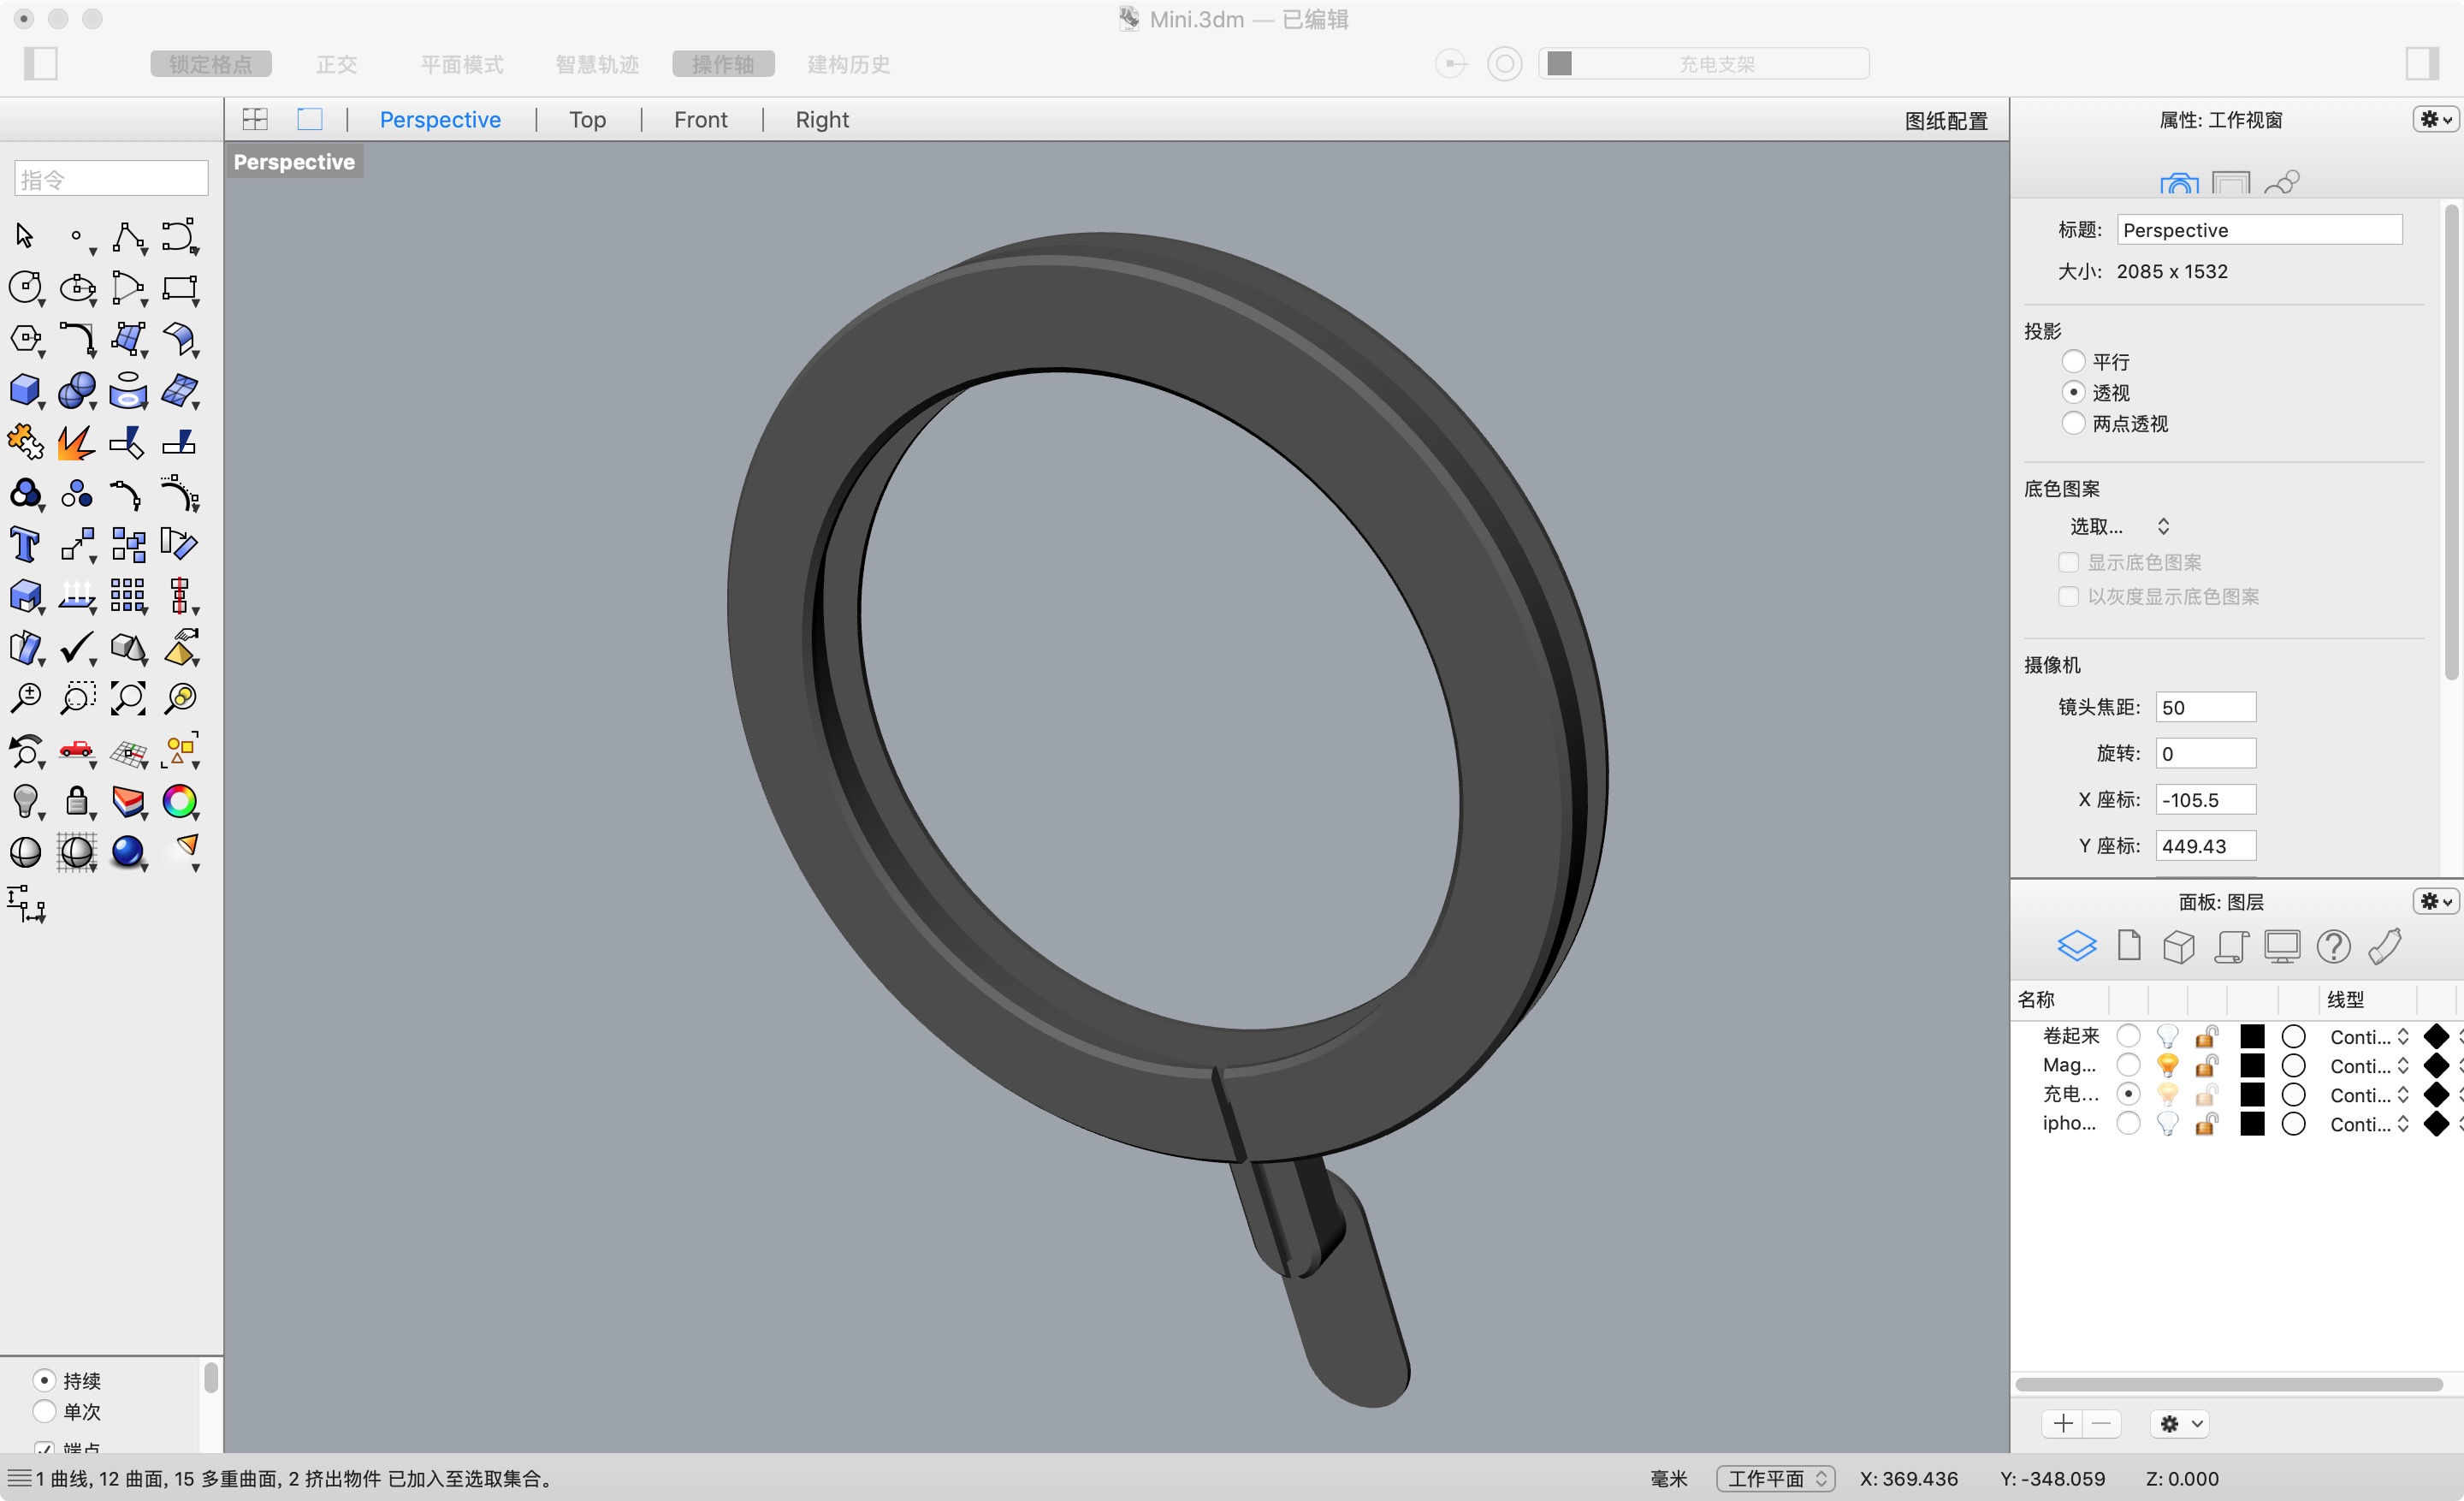
Task: Select the Polygon tool
Action: [x=26, y=339]
